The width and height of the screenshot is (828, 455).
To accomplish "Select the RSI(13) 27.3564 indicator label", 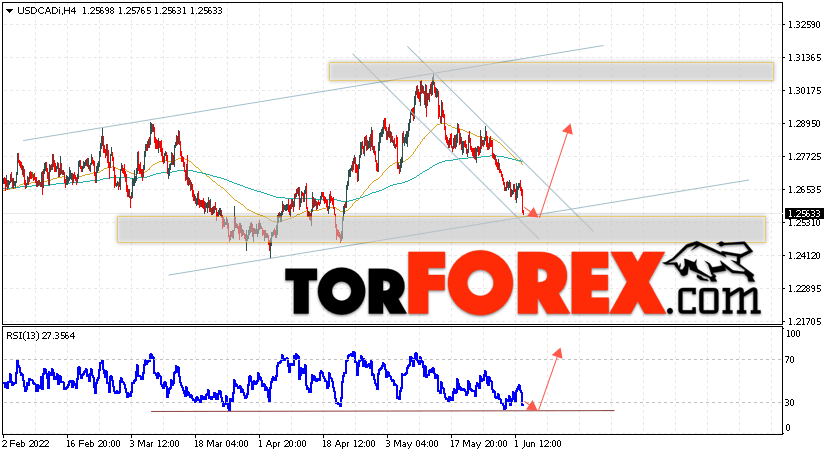I will point(41,336).
